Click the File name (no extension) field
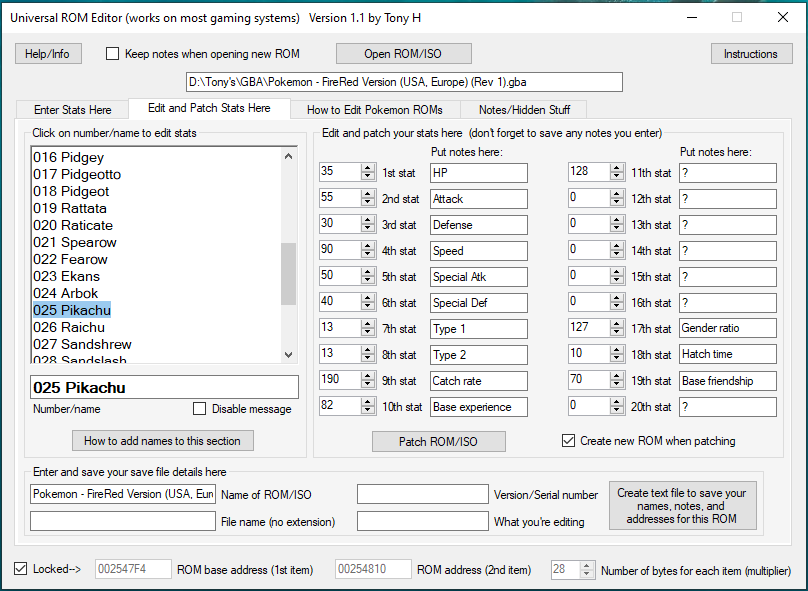Screen dimensions: 808x591 coord(123,521)
